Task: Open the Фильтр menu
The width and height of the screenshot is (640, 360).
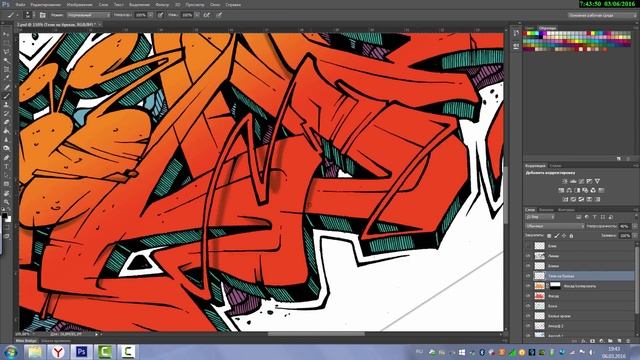Action: [162, 5]
